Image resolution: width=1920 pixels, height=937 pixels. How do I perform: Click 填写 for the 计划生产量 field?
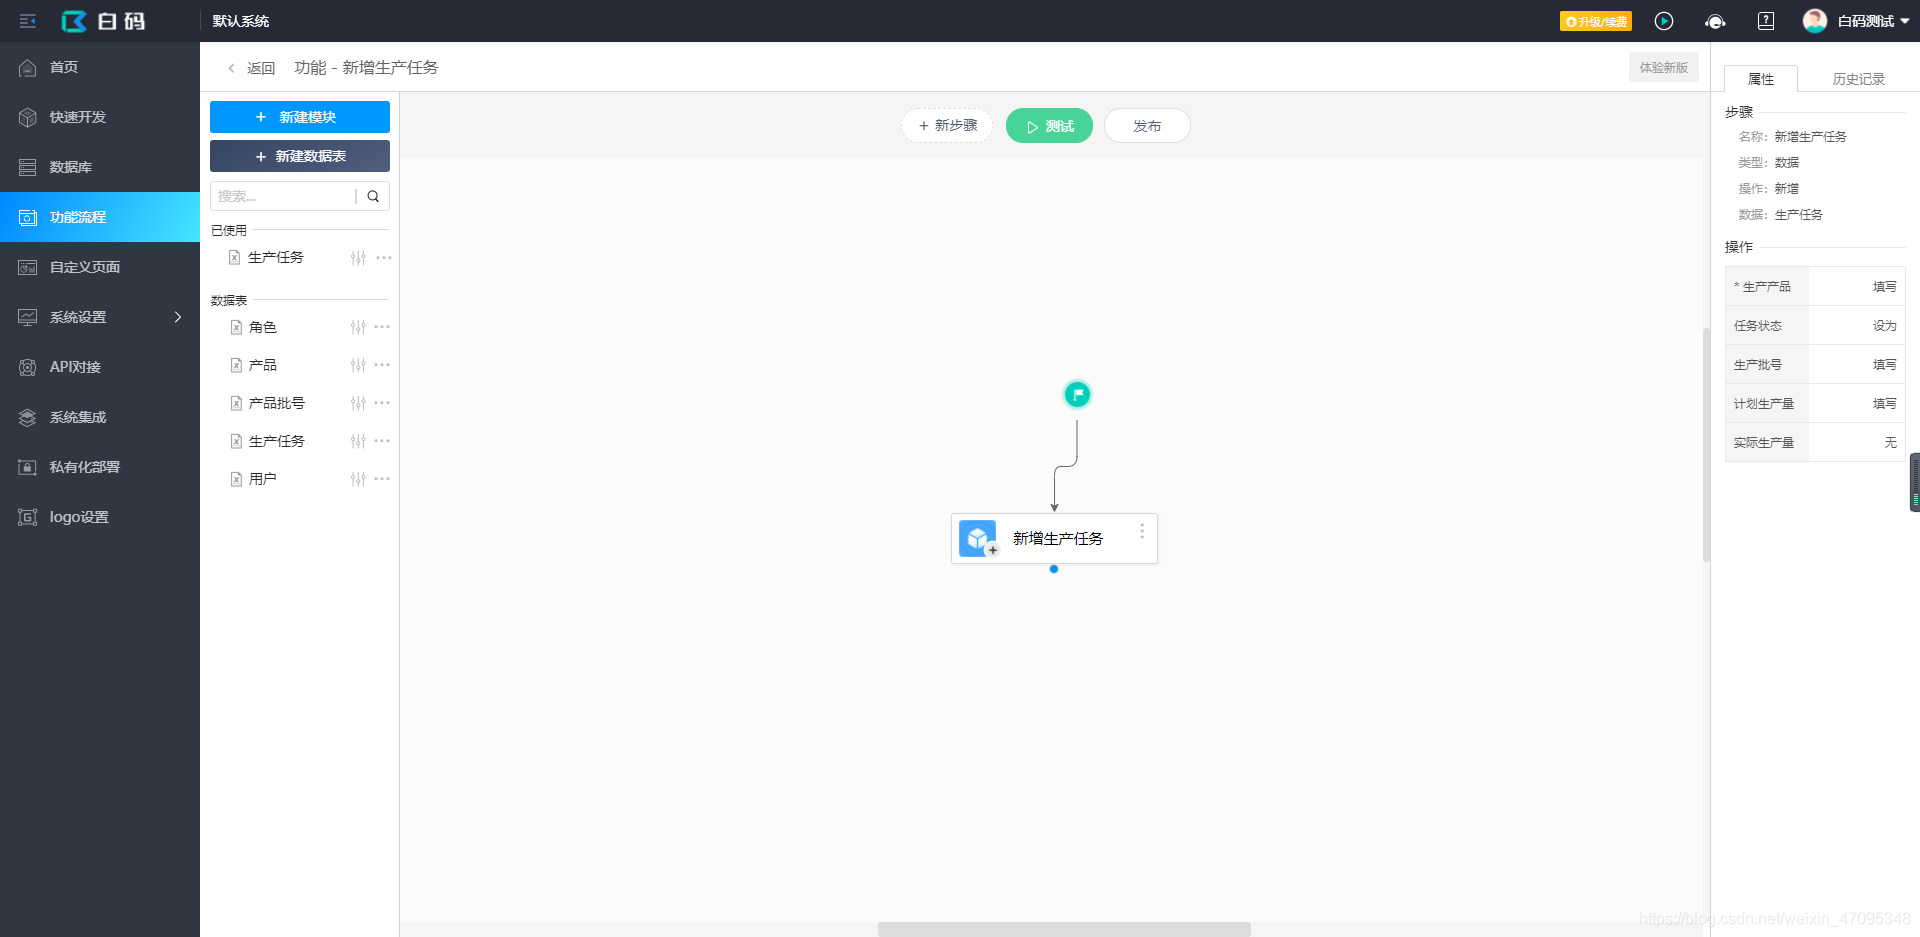[x=1885, y=404]
